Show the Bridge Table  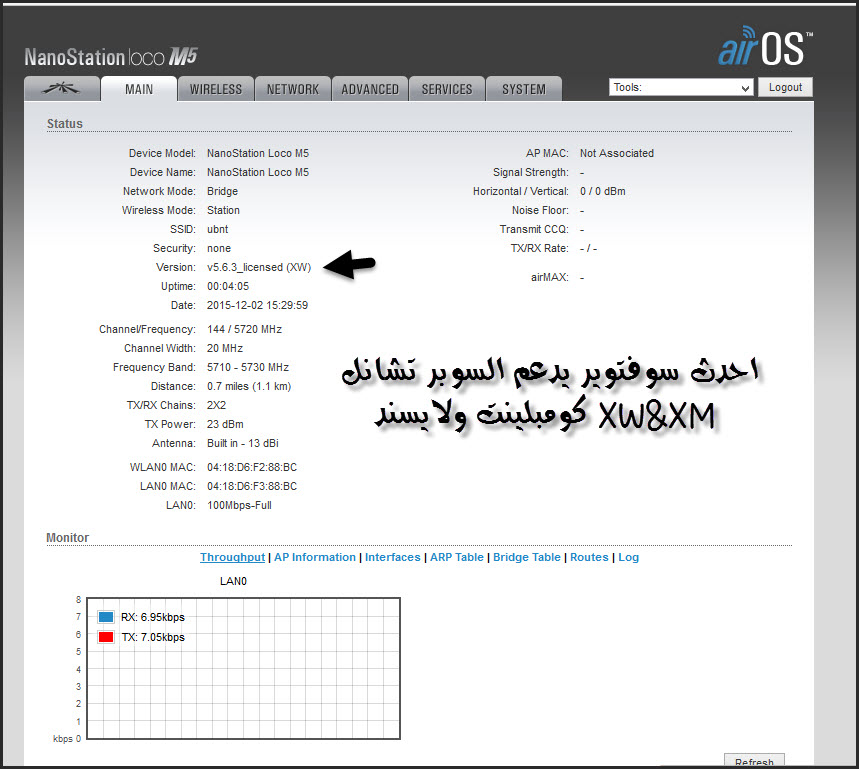coord(527,557)
